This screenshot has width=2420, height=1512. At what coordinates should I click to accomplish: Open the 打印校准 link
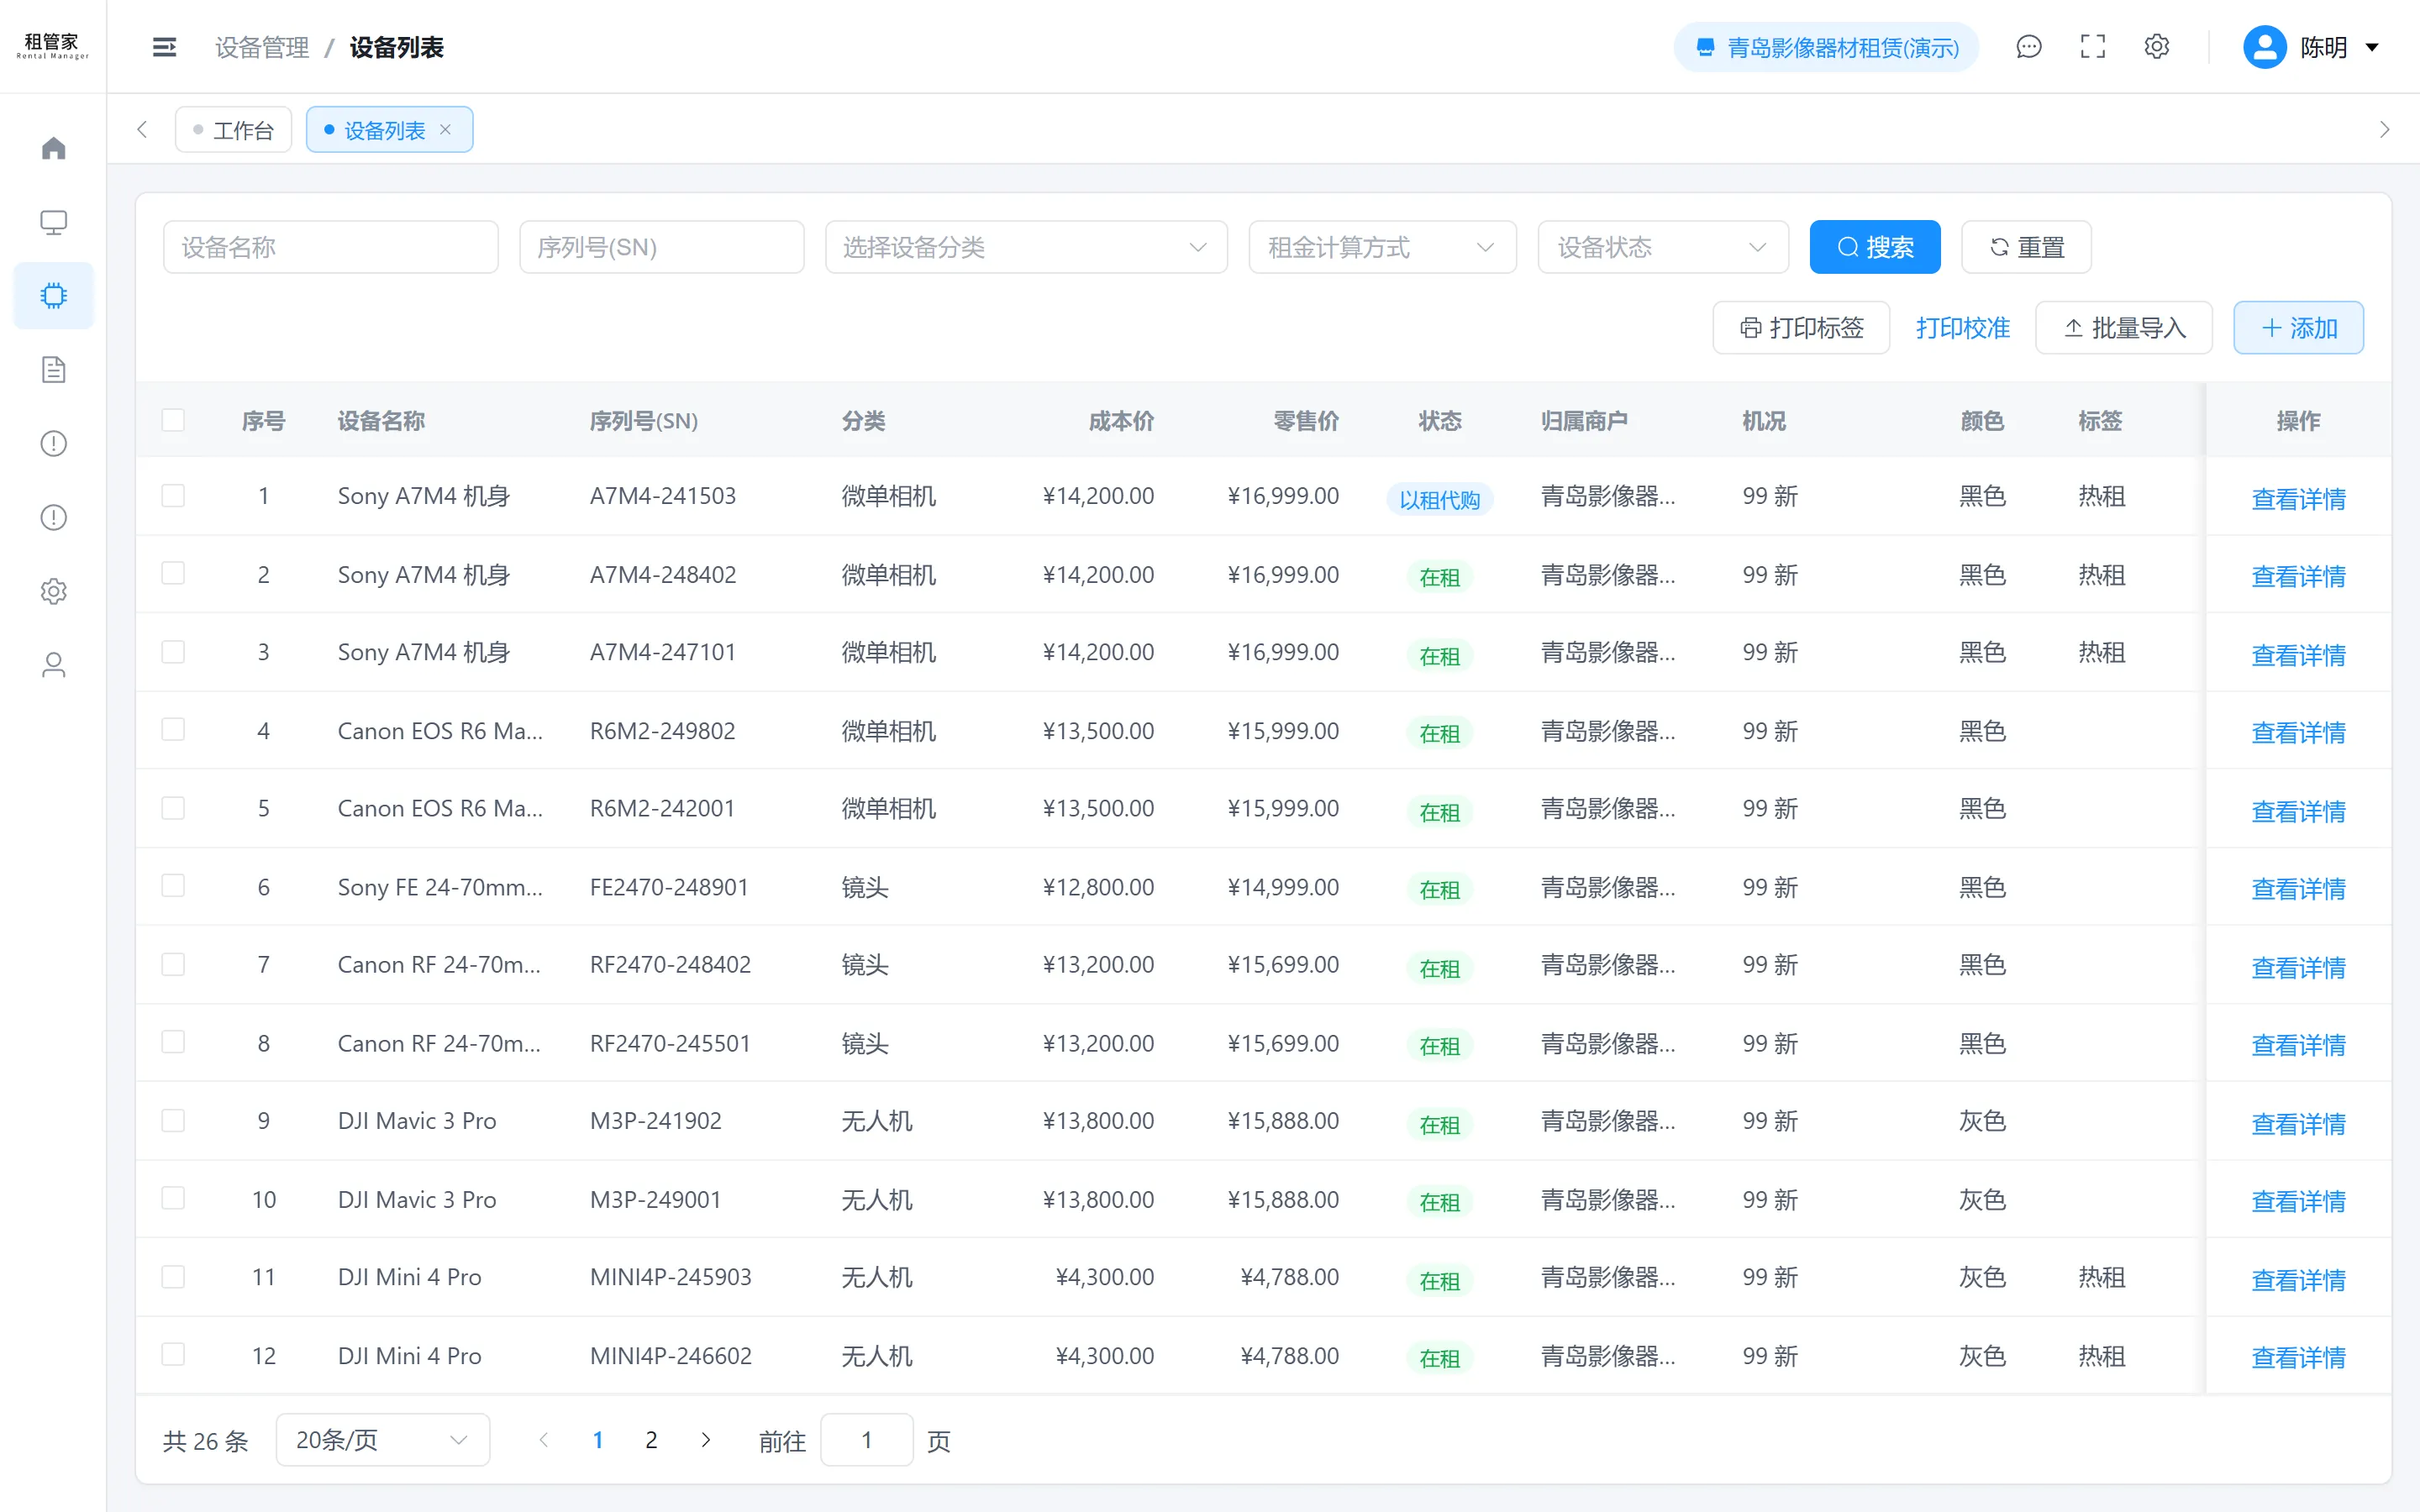click(x=1962, y=328)
